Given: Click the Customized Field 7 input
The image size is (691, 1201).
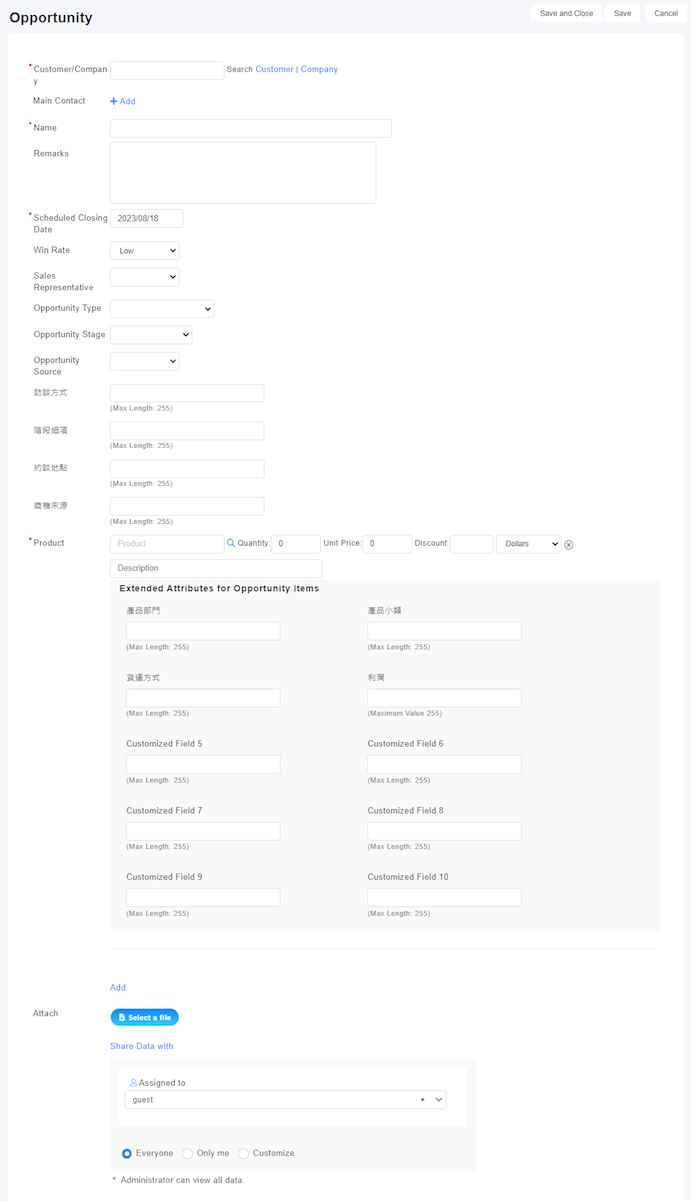Looking at the screenshot, I should pos(203,831).
